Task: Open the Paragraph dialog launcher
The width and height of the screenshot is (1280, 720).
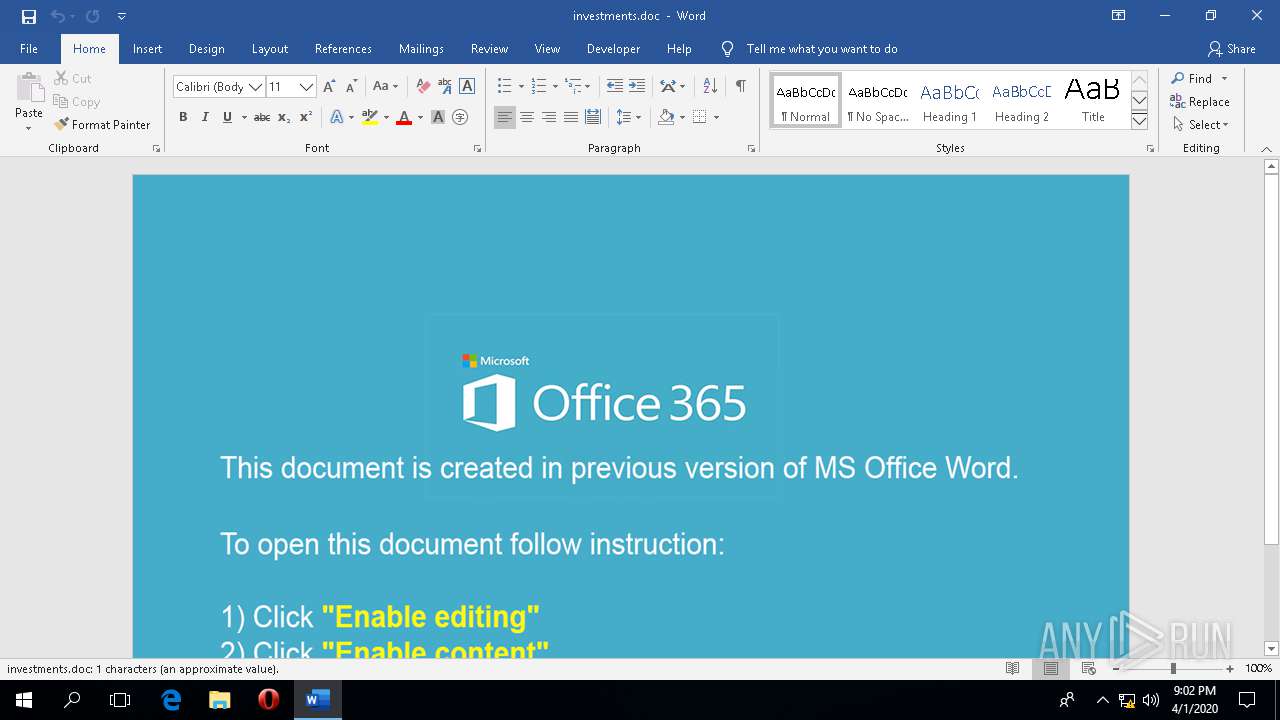Action: [751, 149]
